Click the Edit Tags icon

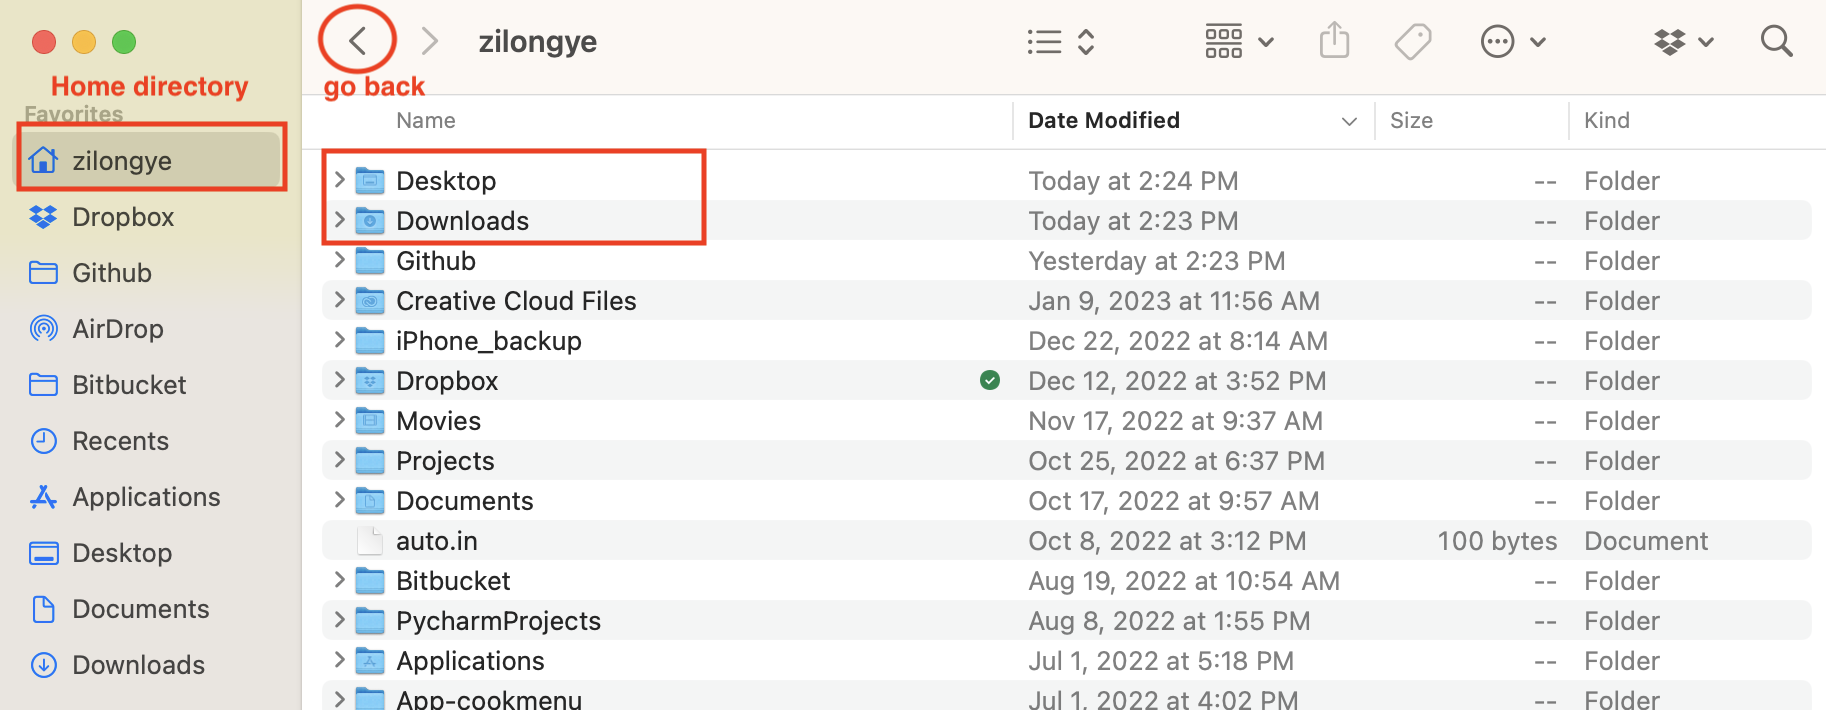1412,42
